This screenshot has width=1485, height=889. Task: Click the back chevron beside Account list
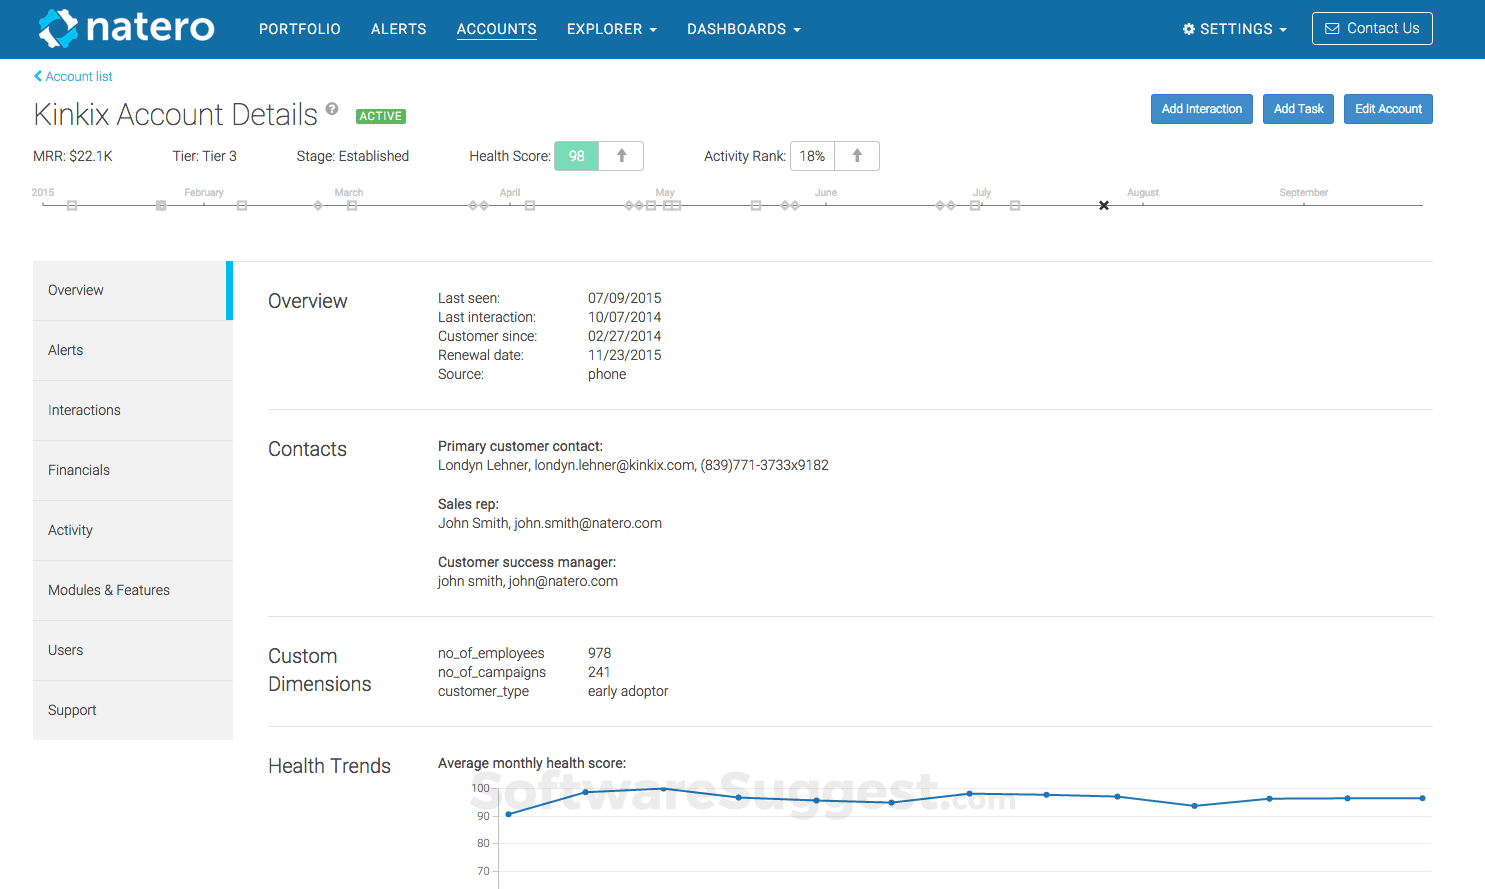pyautogui.click(x=38, y=76)
